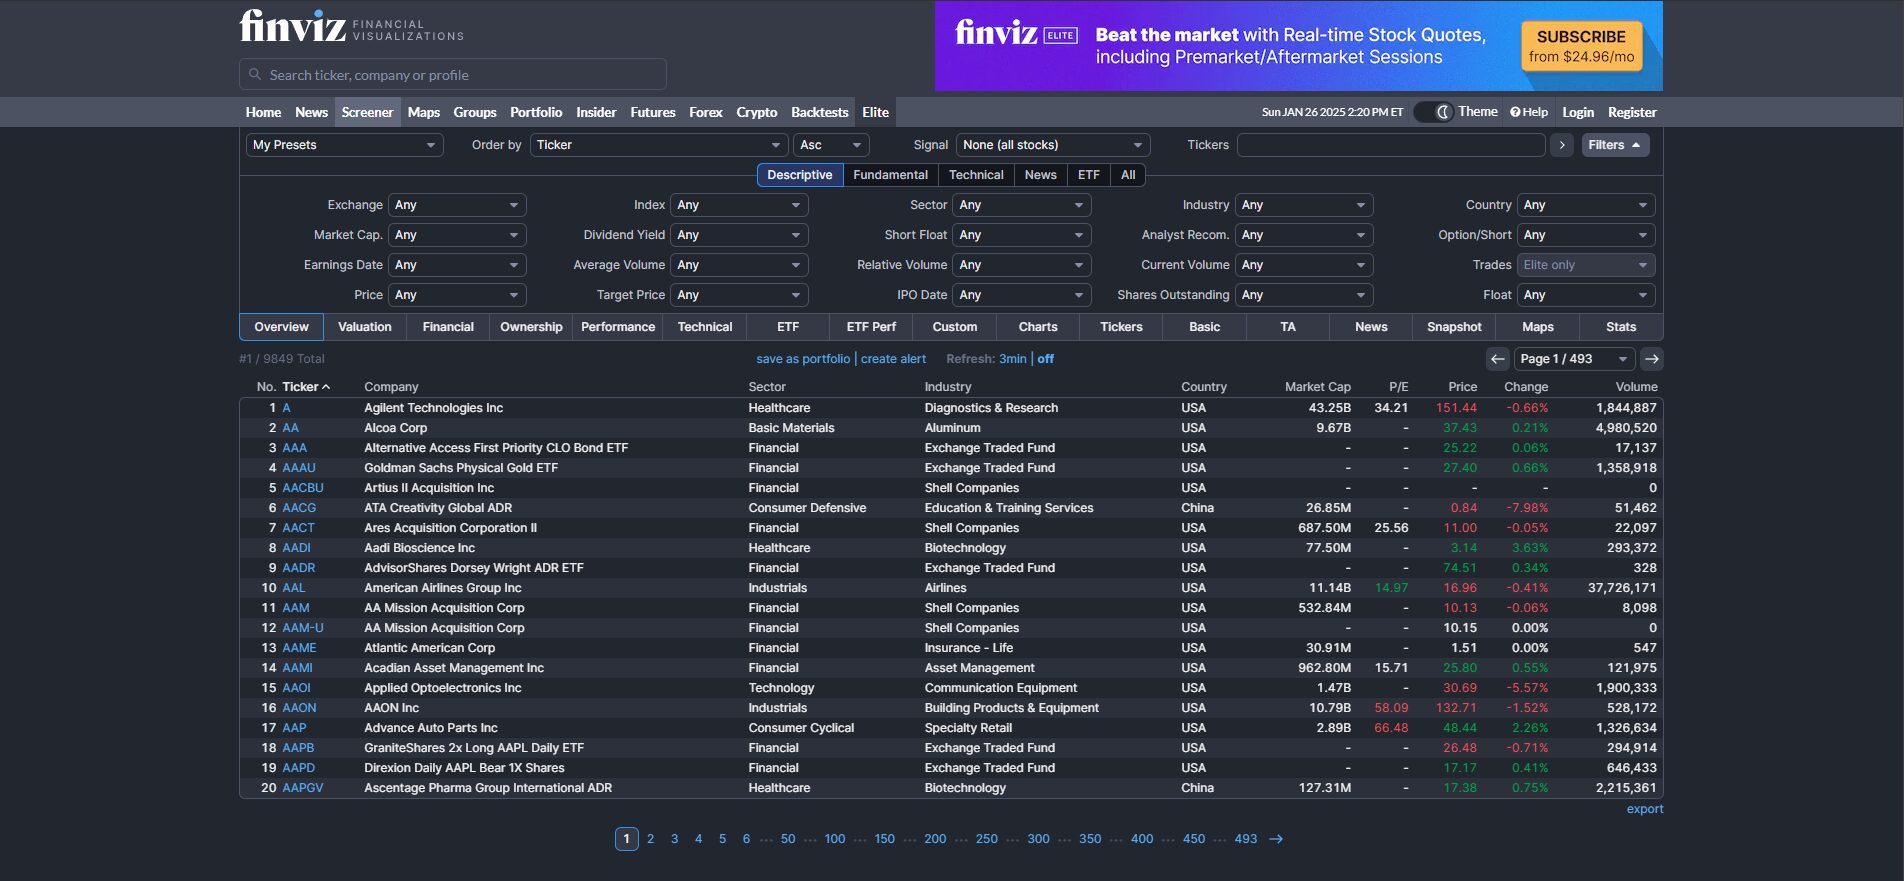Open the Market Cap. filter dropdown

coord(457,235)
